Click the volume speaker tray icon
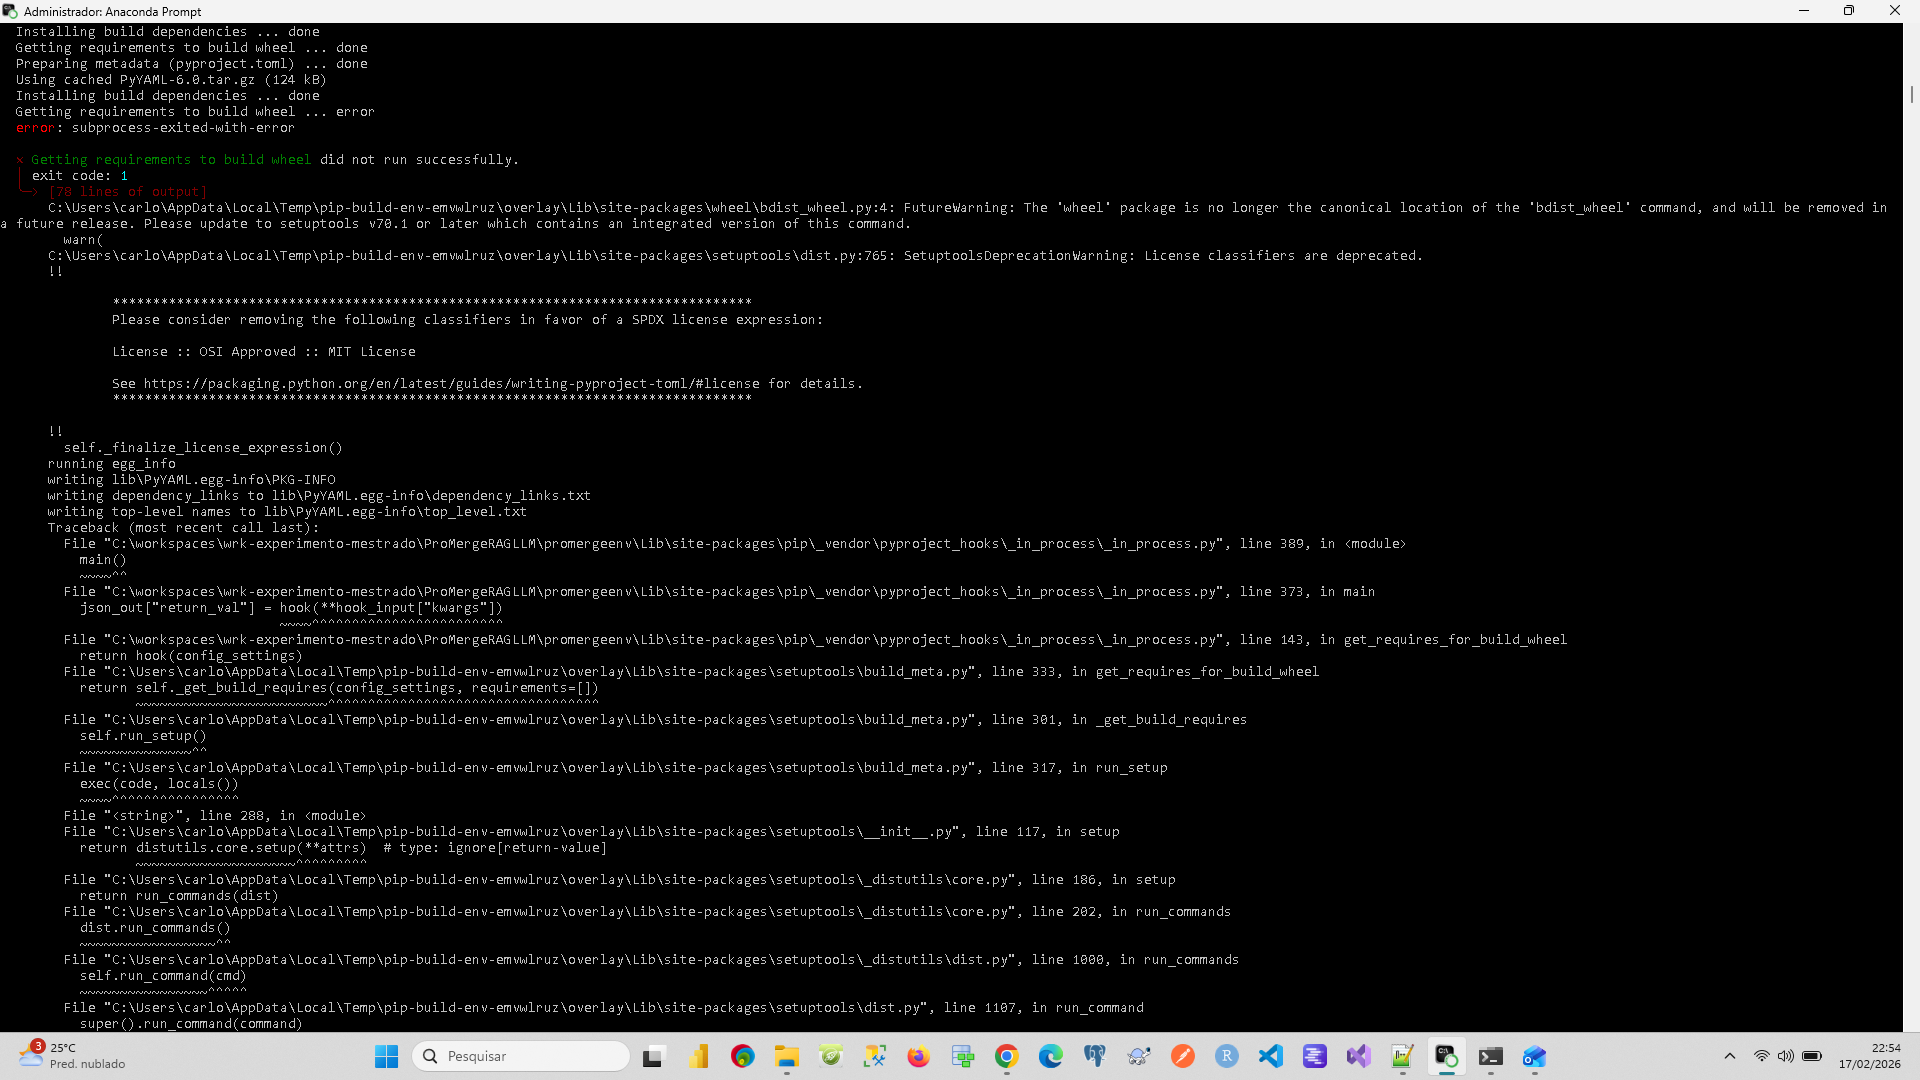This screenshot has width=1920, height=1080. pyautogui.click(x=1785, y=1056)
